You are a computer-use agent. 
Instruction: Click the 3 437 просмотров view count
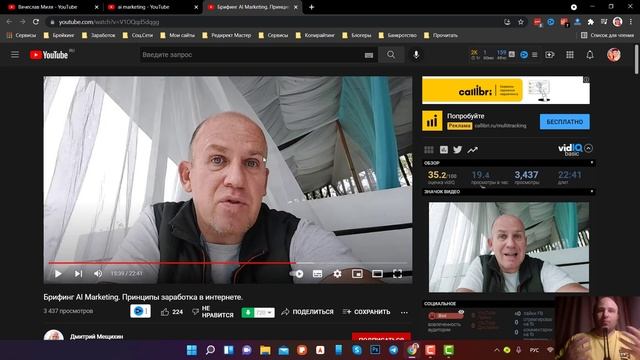click(x=68, y=311)
